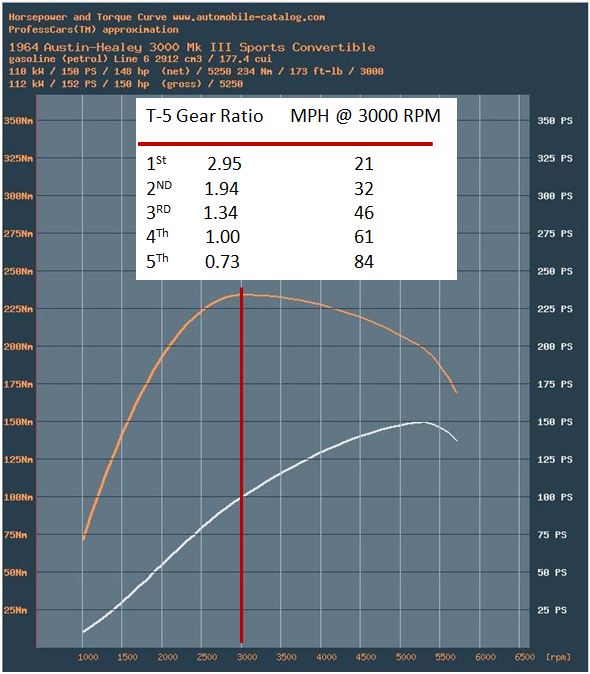Click the "MPH @ 3000 RPM" table heading

coord(365,116)
